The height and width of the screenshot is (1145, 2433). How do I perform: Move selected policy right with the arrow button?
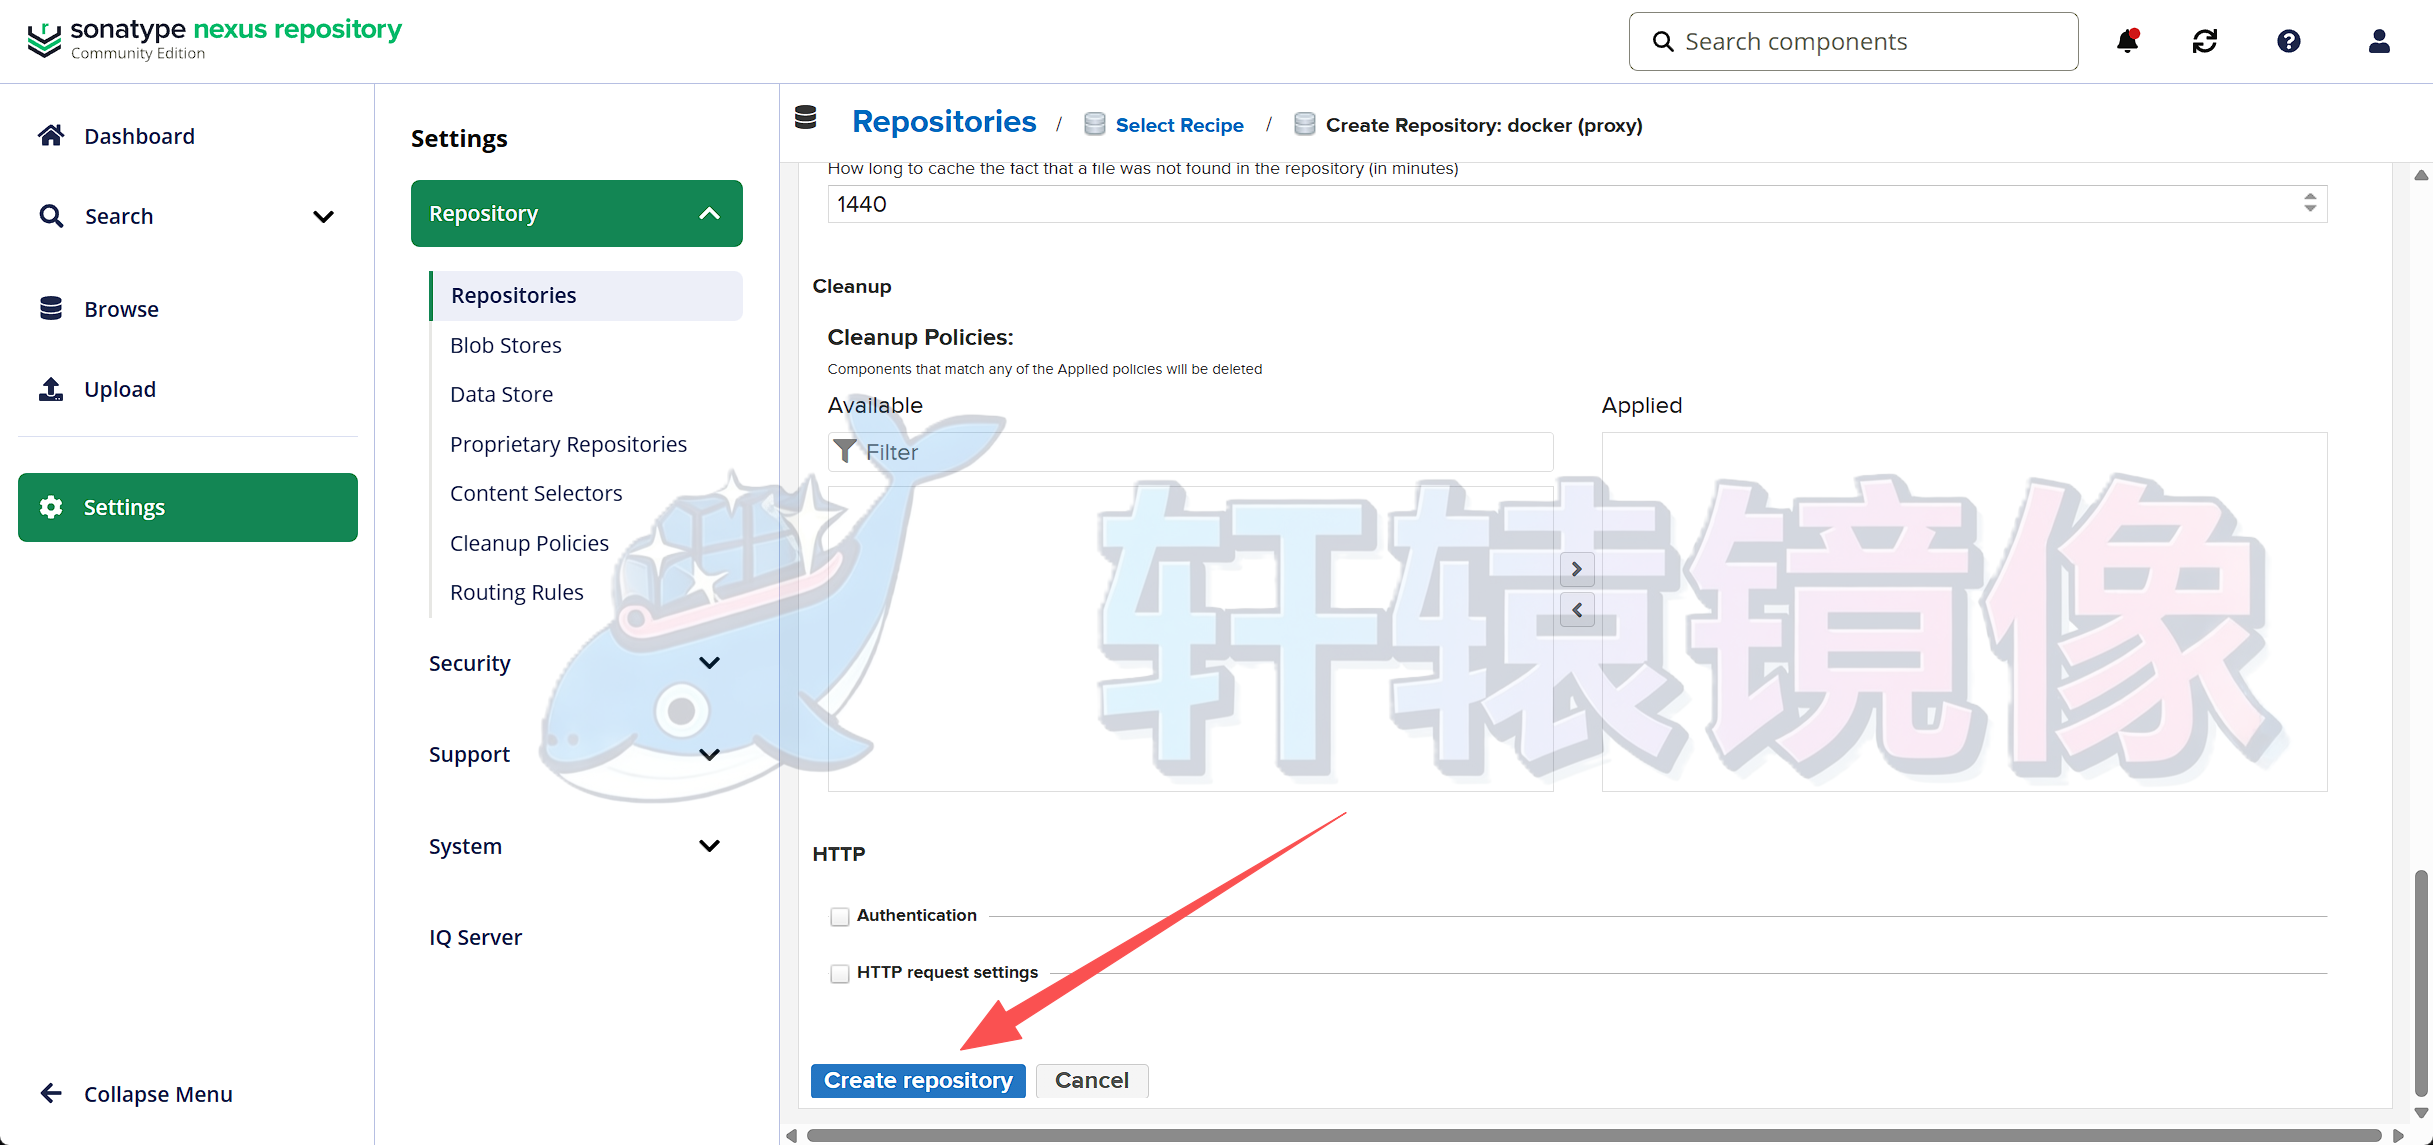(1577, 569)
